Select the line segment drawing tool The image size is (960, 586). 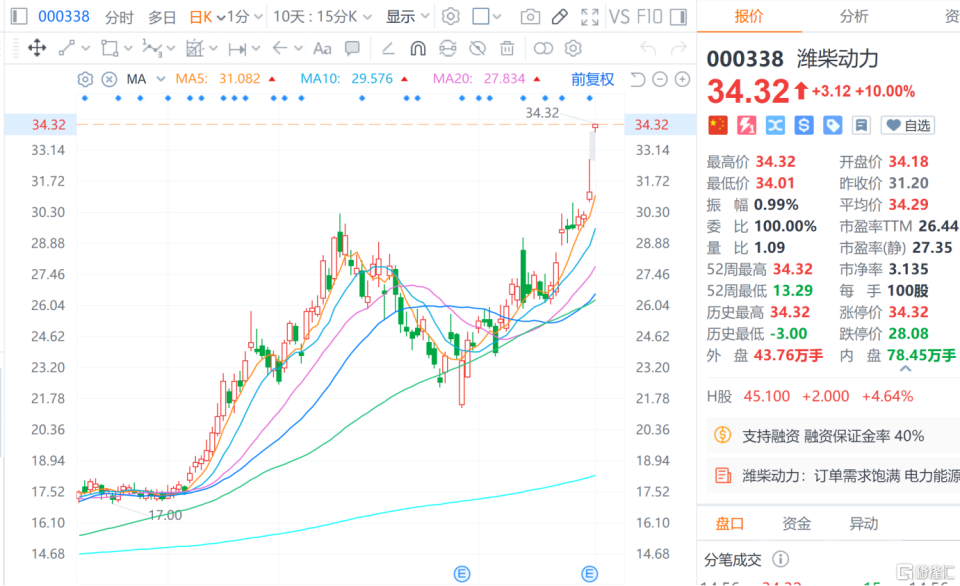pos(67,48)
